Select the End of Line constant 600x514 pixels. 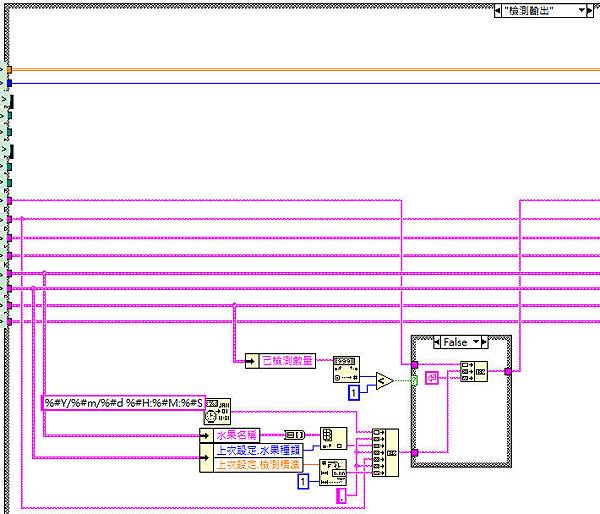pyautogui.click(x=432, y=378)
